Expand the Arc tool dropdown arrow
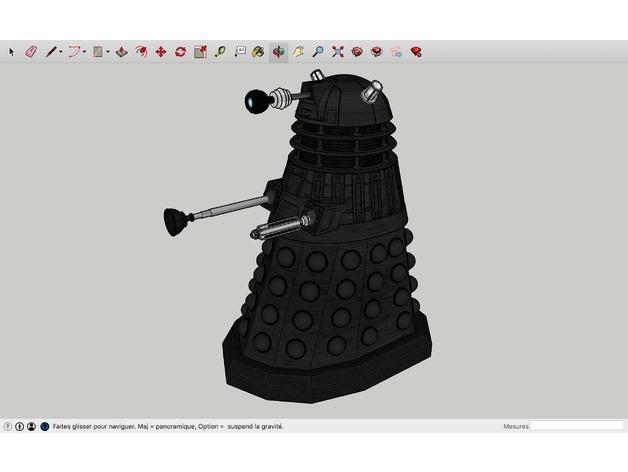 coord(85,52)
